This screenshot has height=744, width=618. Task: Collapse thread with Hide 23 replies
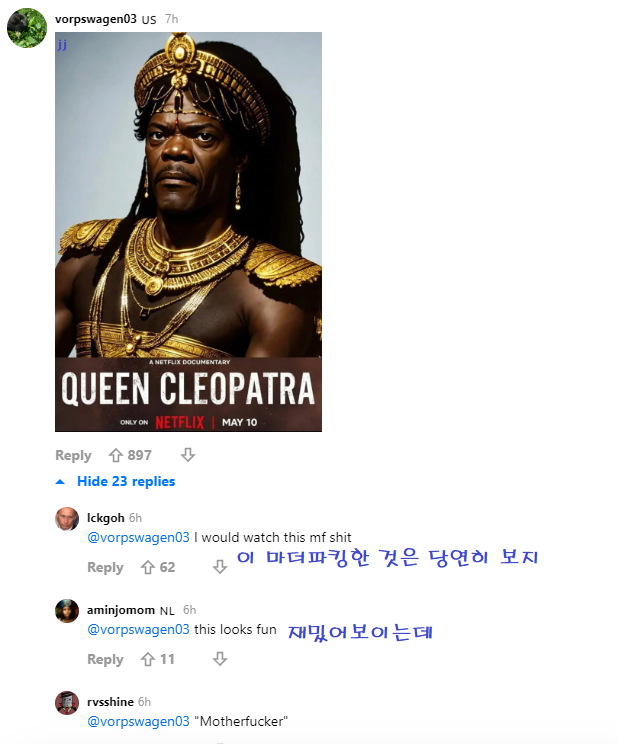(x=126, y=481)
